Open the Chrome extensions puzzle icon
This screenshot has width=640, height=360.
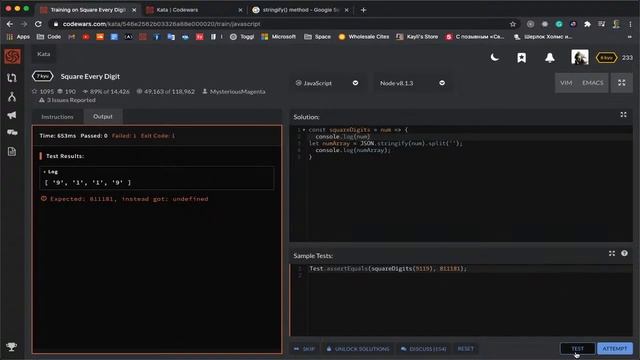(587, 24)
